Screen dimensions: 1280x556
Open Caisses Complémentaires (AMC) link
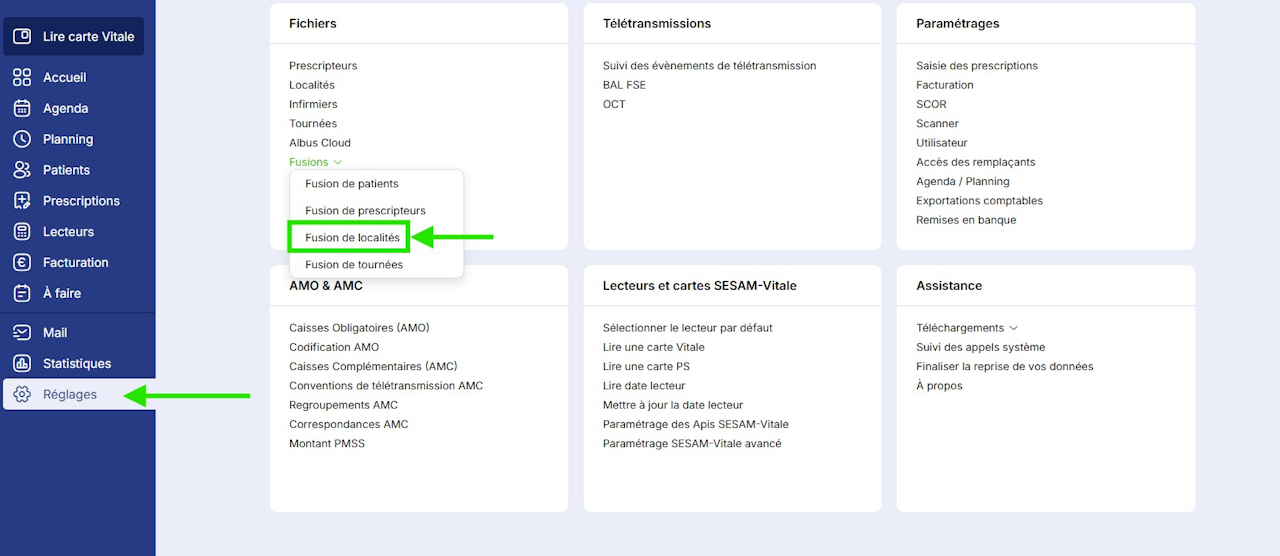tap(373, 366)
